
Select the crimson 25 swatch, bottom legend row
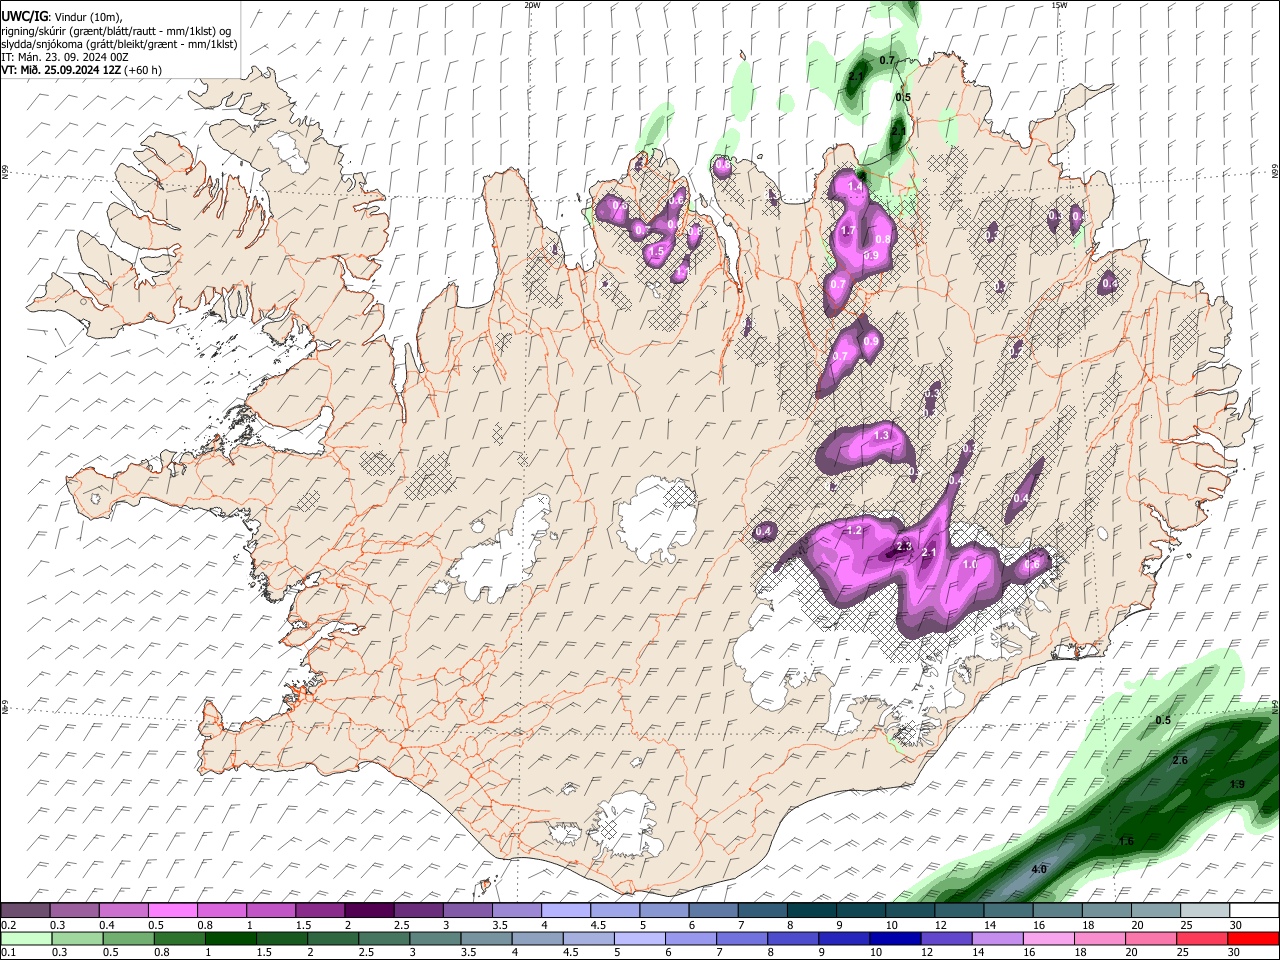[x=1203, y=938]
